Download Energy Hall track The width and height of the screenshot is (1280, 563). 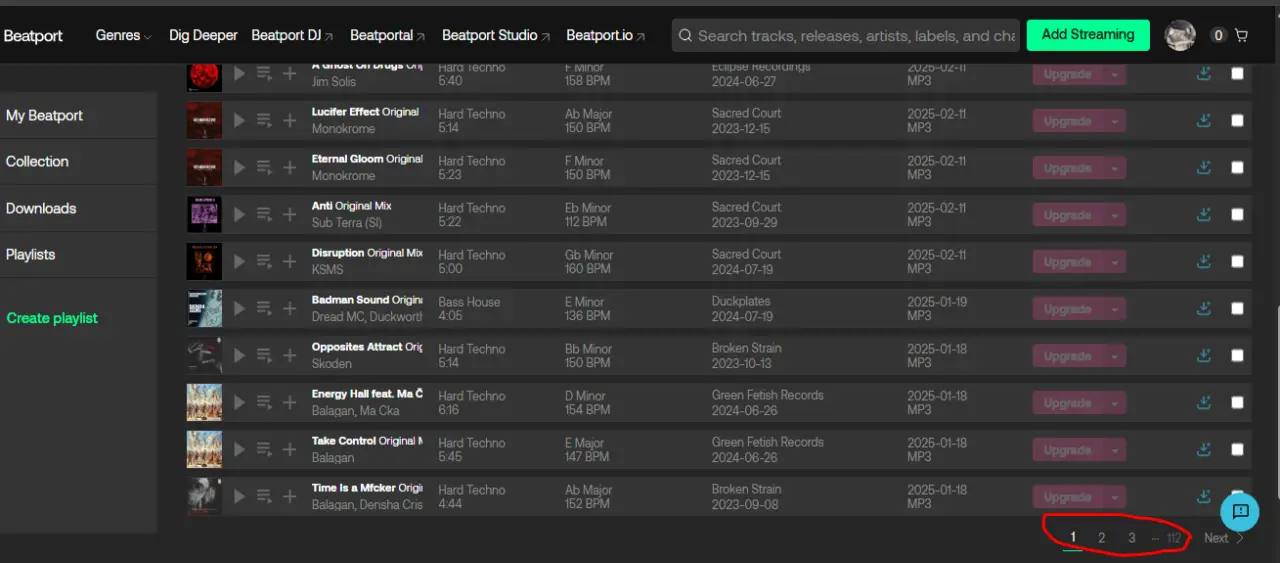click(1204, 402)
